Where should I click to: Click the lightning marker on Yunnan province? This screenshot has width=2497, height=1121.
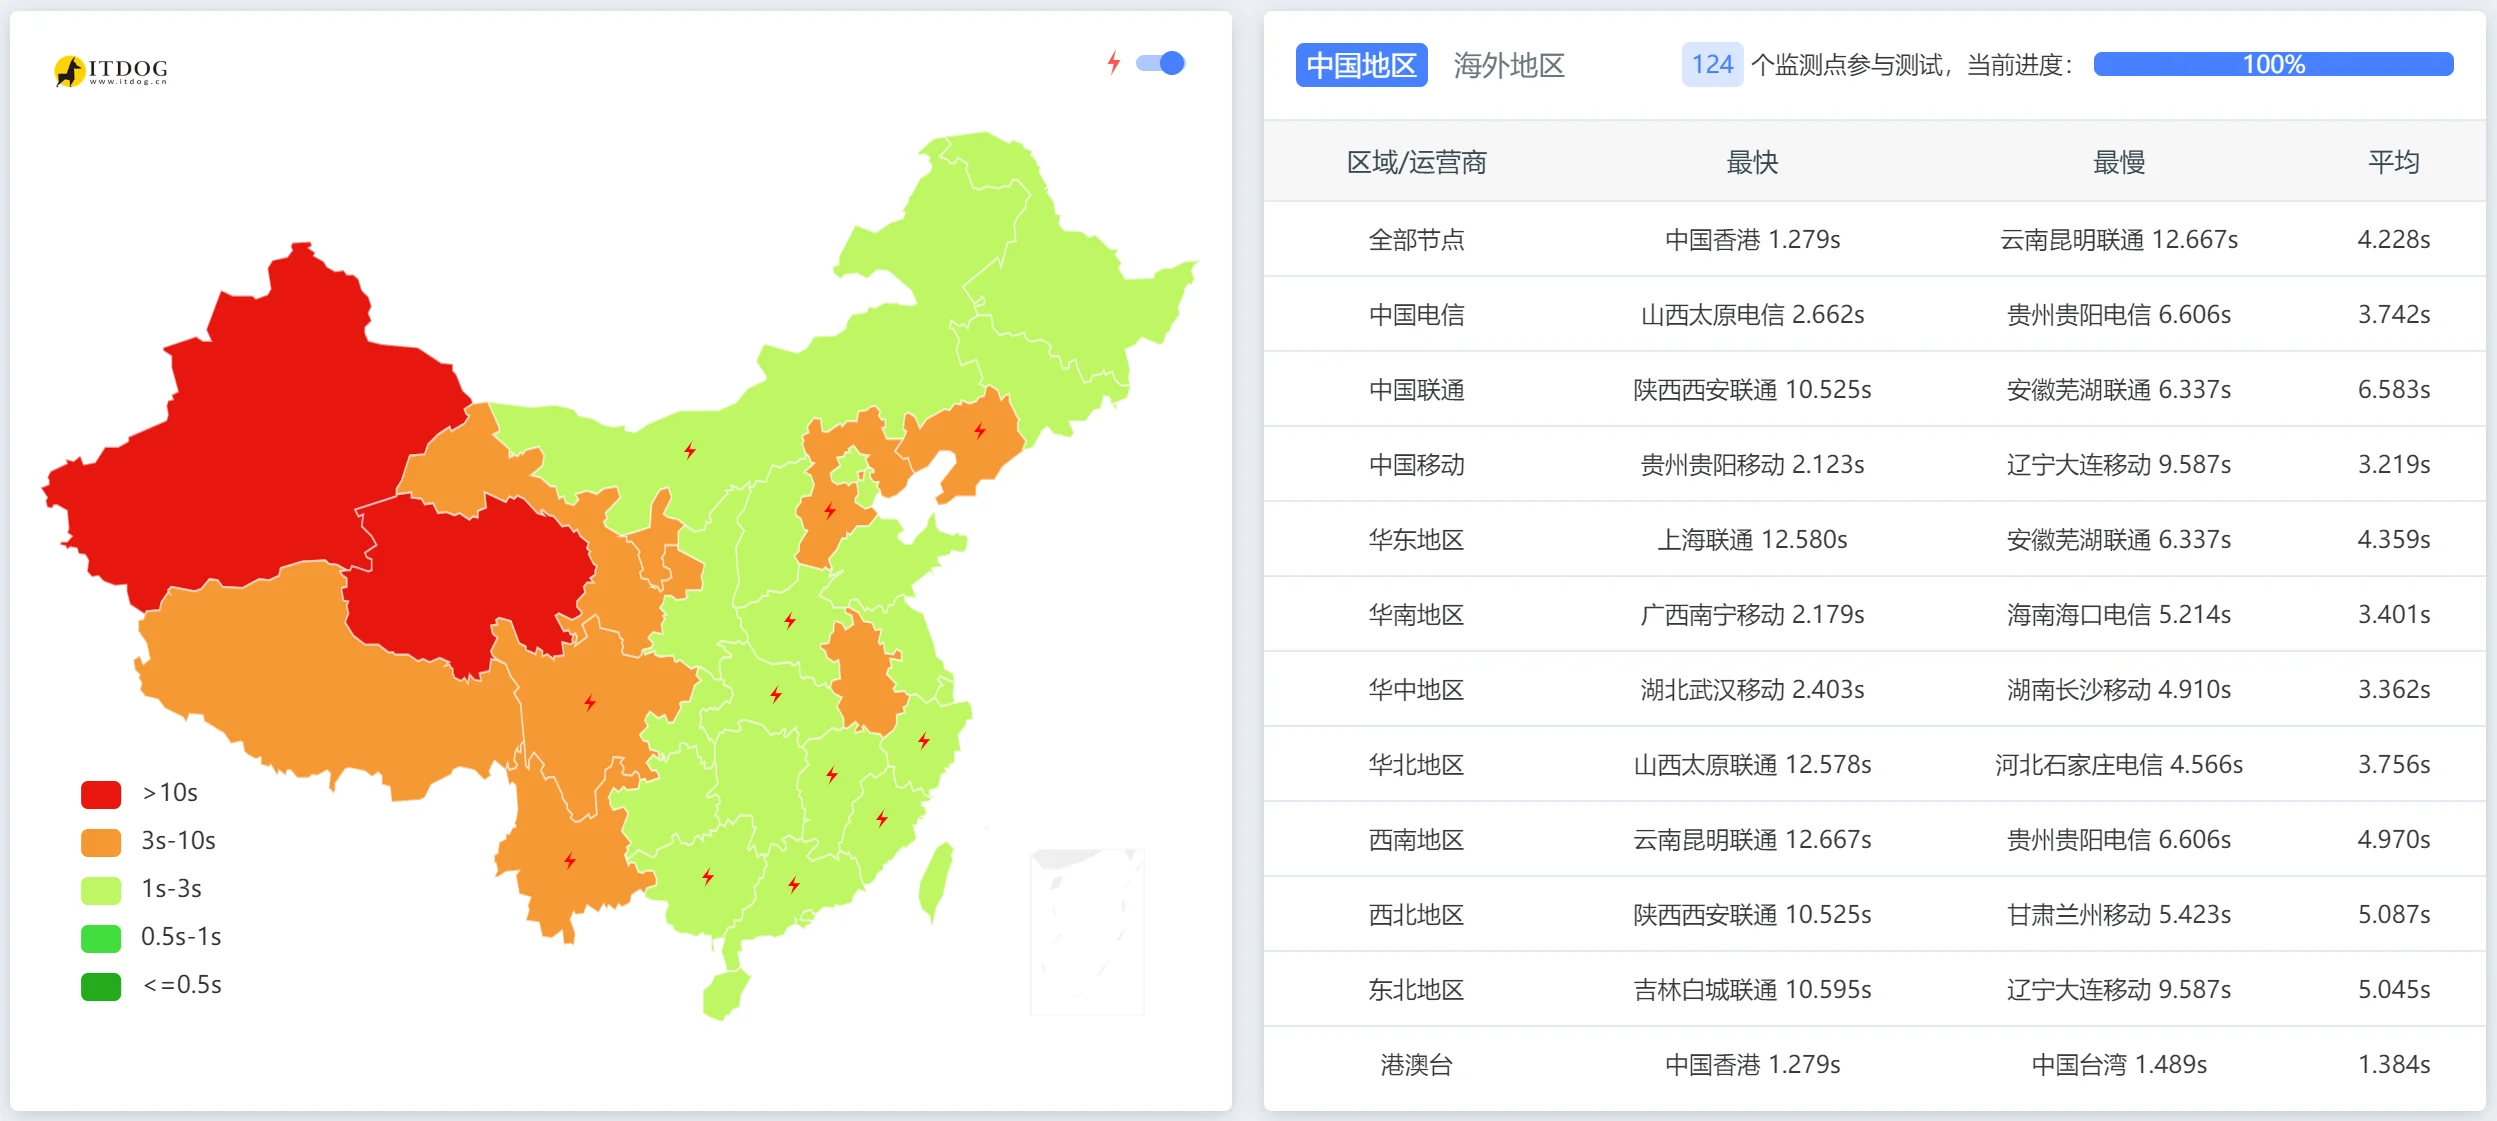click(569, 861)
